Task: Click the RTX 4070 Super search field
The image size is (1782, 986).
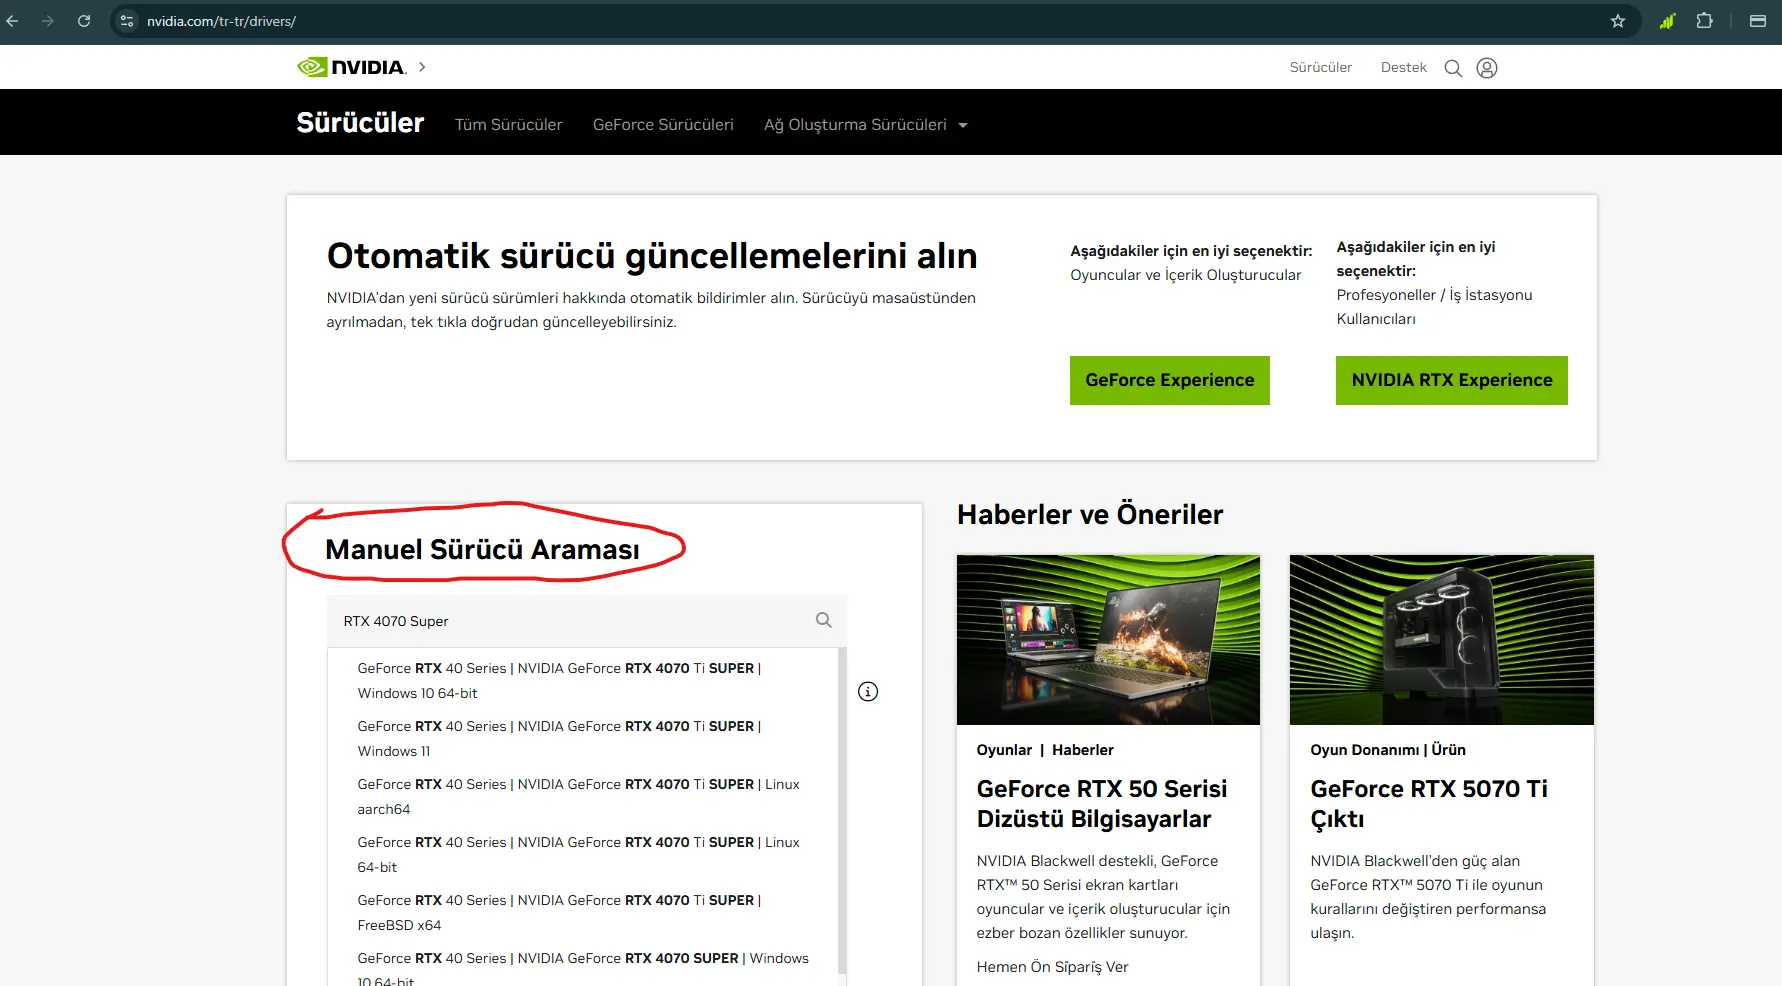Action: 587,621
